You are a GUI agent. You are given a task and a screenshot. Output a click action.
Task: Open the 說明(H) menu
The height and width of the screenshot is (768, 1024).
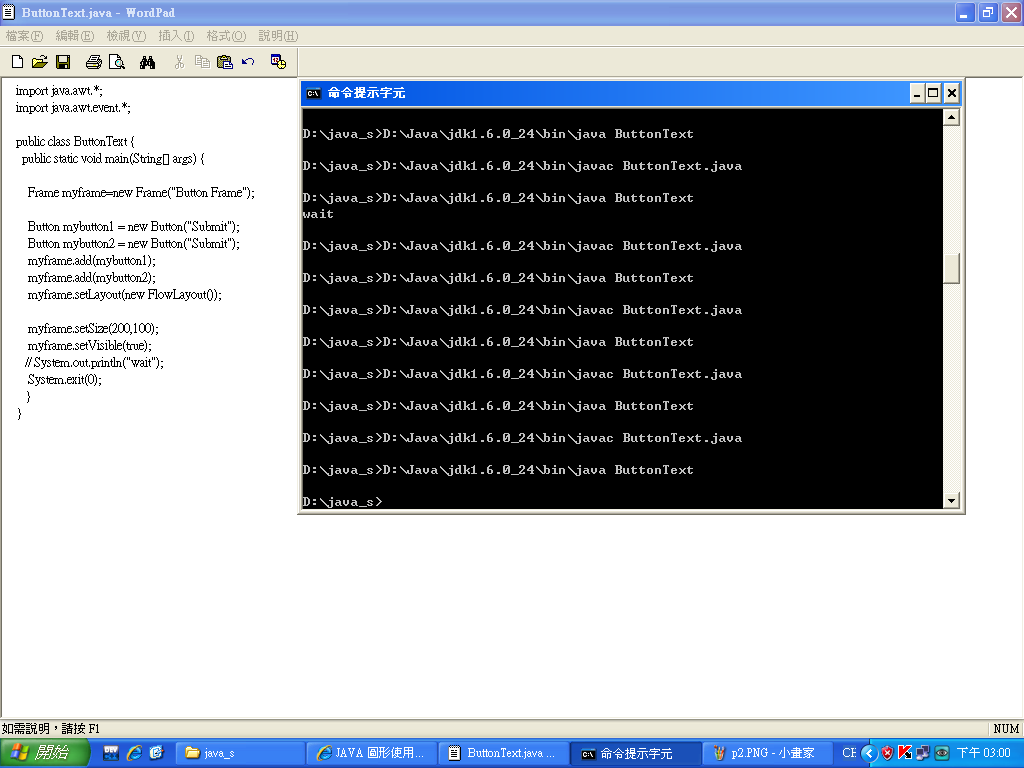(x=278, y=36)
